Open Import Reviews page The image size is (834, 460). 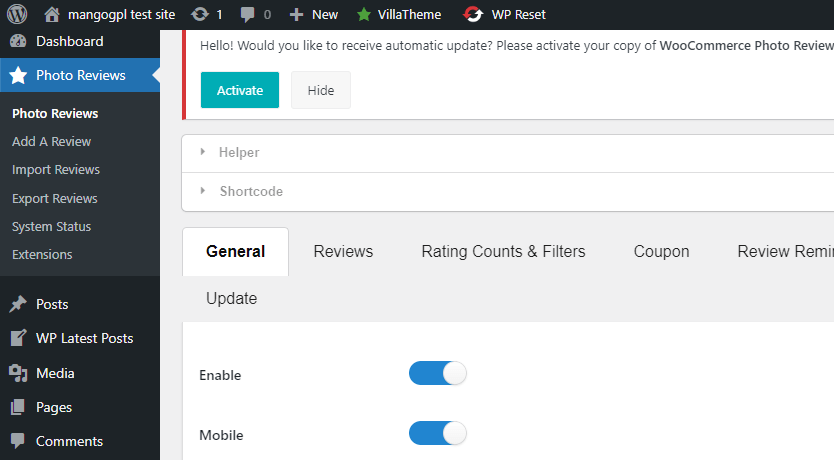pyautogui.click(x=56, y=170)
